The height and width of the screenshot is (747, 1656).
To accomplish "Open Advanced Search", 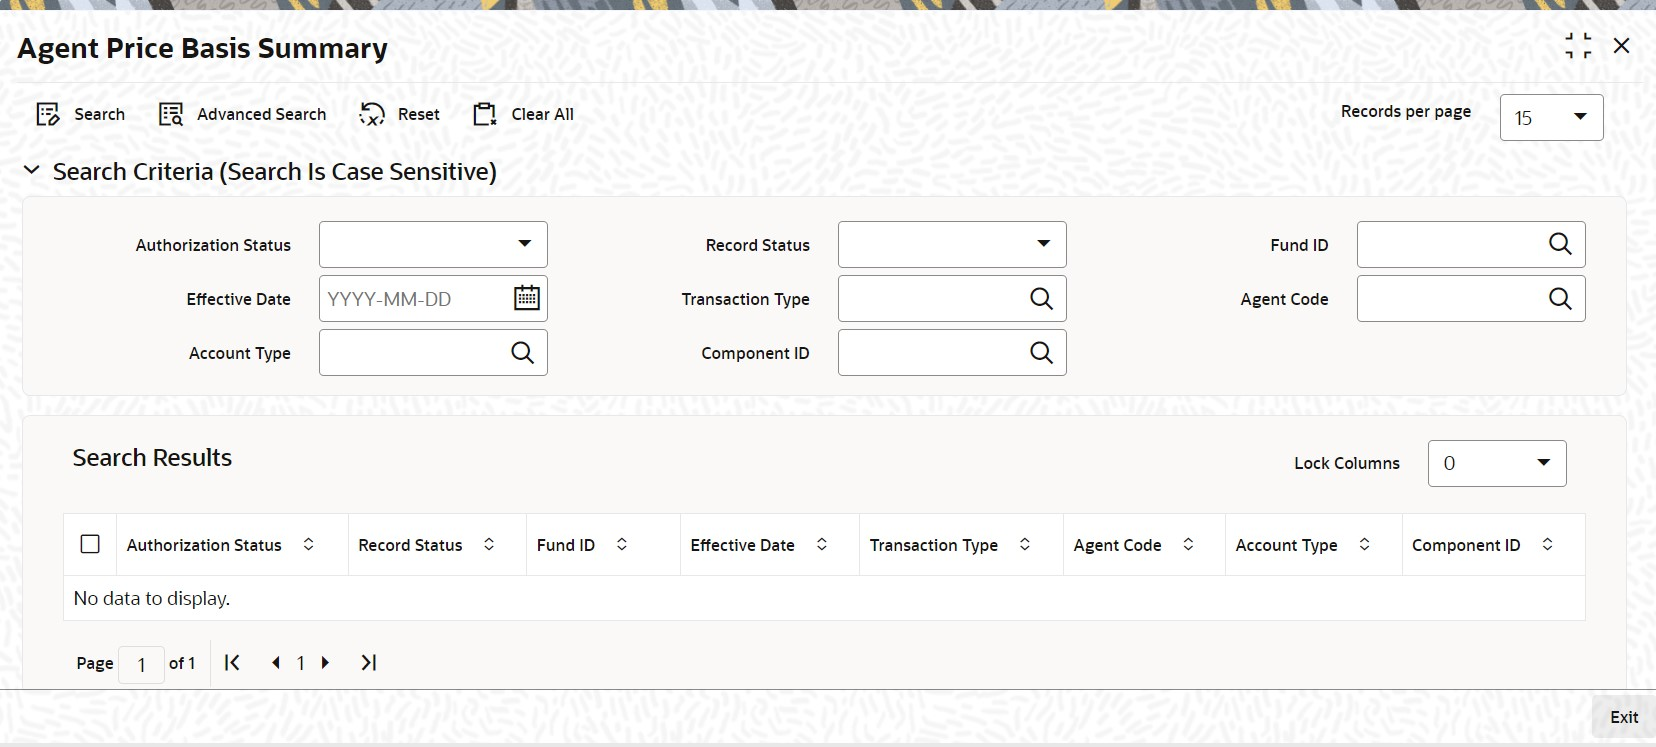I will click(242, 114).
